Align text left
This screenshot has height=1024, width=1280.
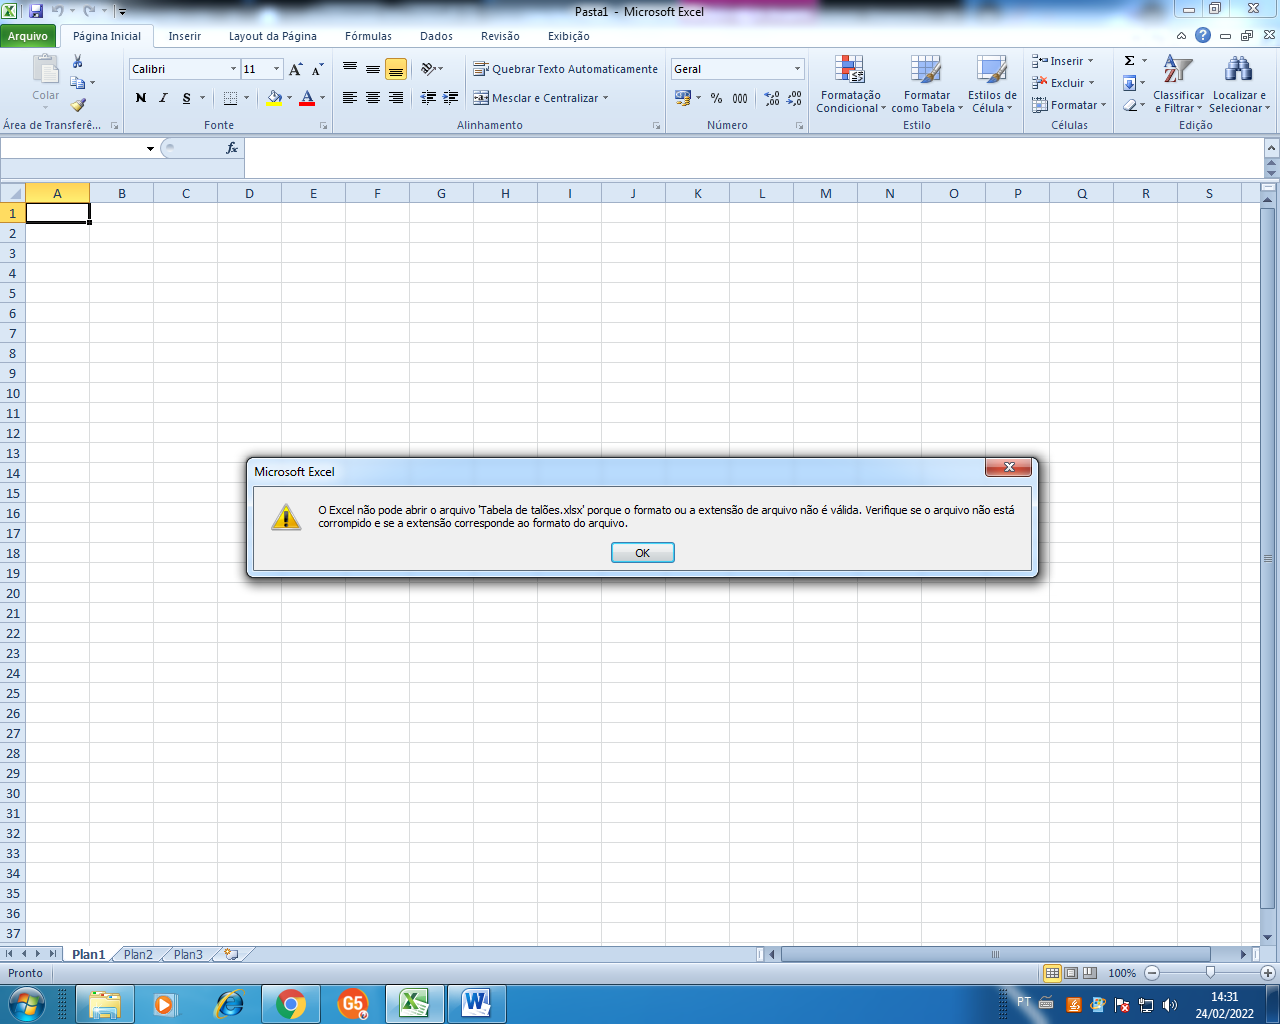[x=350, y=98]
